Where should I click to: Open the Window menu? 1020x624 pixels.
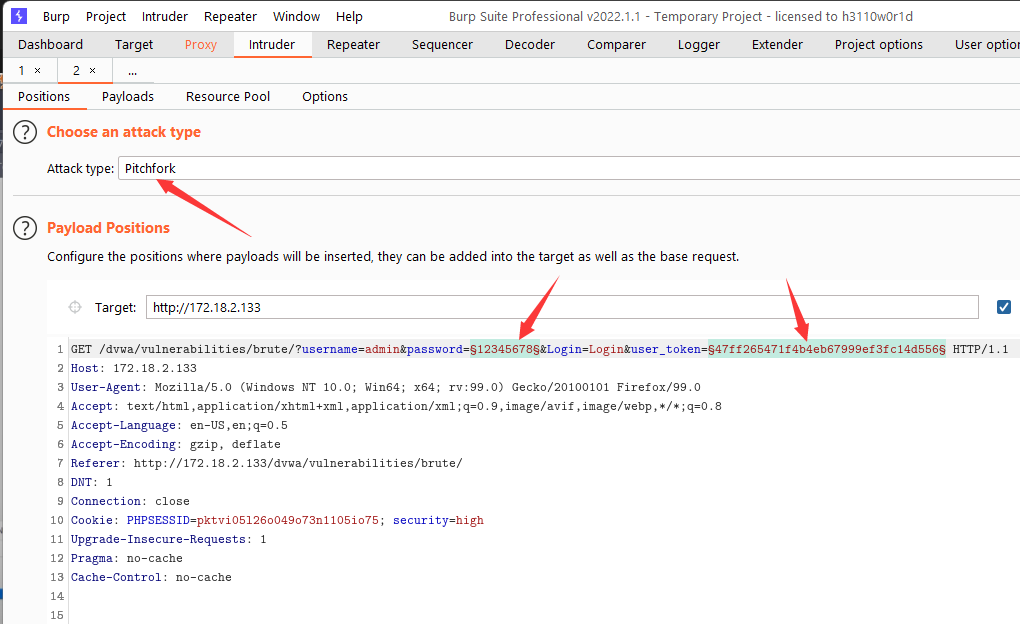pos(297,16)
